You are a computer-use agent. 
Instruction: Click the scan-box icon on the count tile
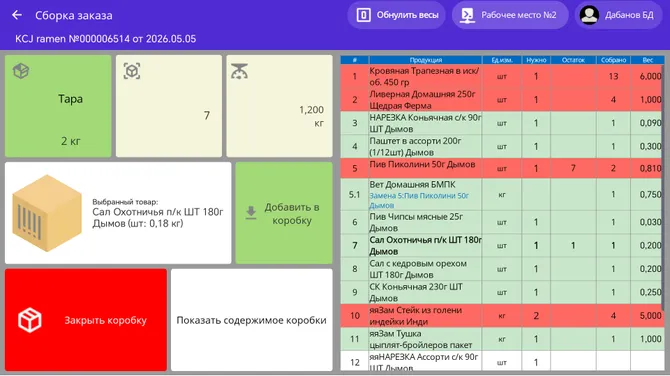(132, 71)
